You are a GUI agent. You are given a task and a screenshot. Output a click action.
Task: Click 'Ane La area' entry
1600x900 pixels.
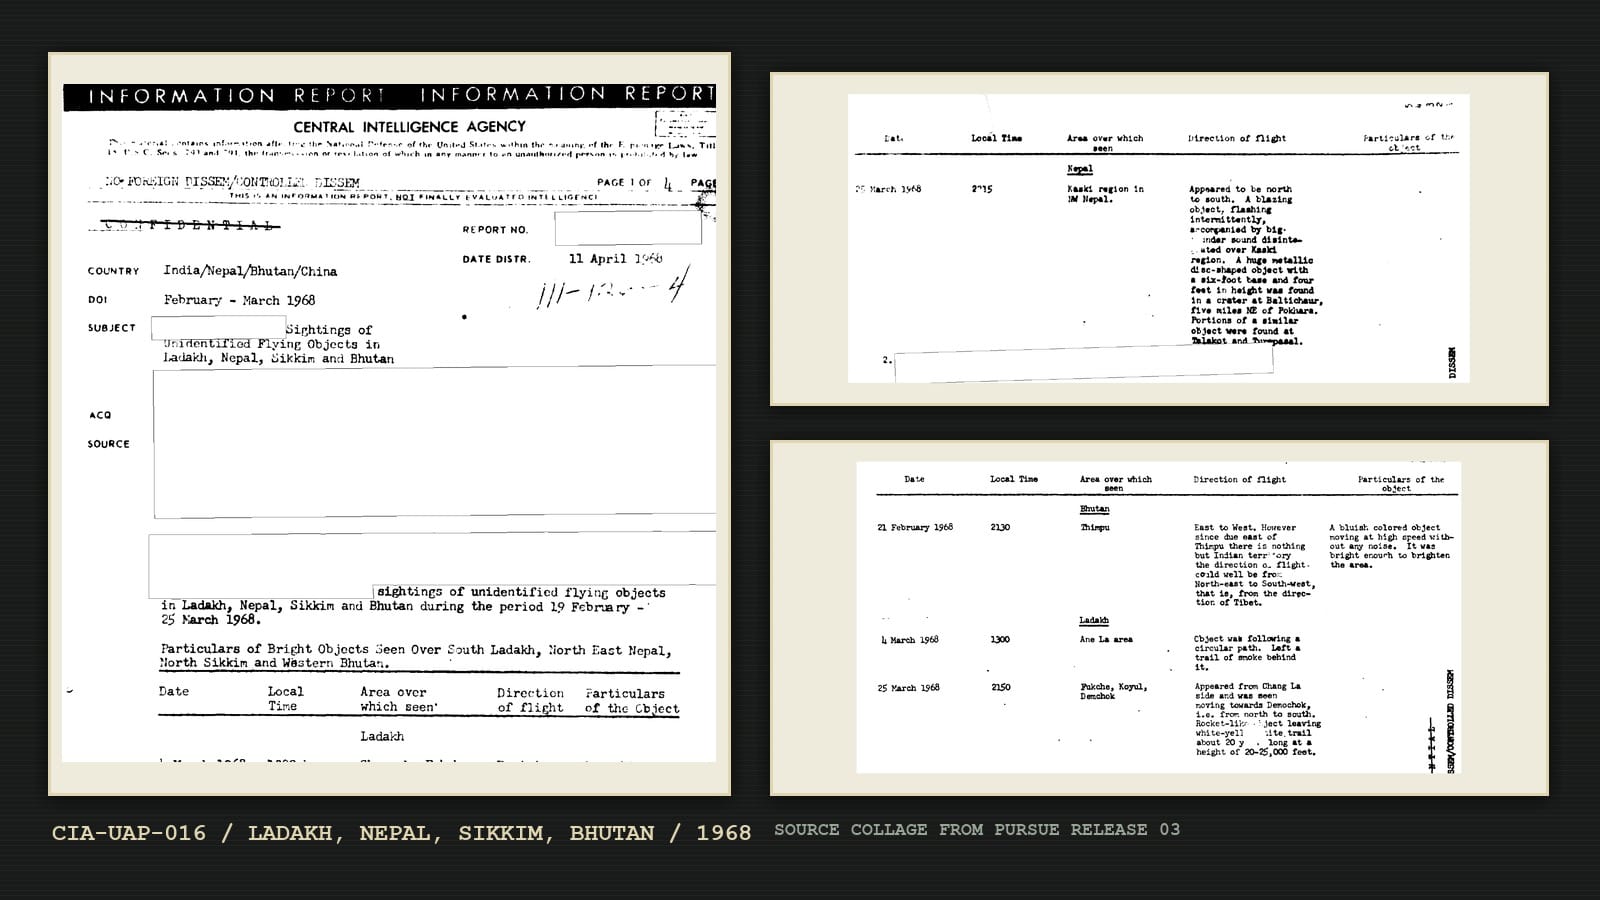pyautogui.click(x=1106, y=640)
